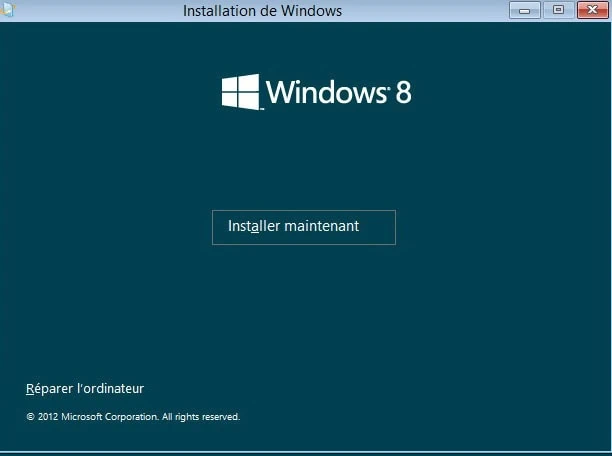Click the 2012 year in the footer
Image resolution: width=612 pixels, height=456 pixels.
(x=47, y=417)
